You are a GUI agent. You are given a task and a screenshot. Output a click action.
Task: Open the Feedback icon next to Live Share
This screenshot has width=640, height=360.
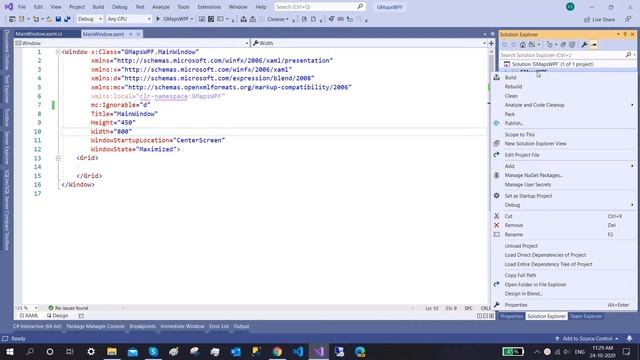tap(628, 19)
